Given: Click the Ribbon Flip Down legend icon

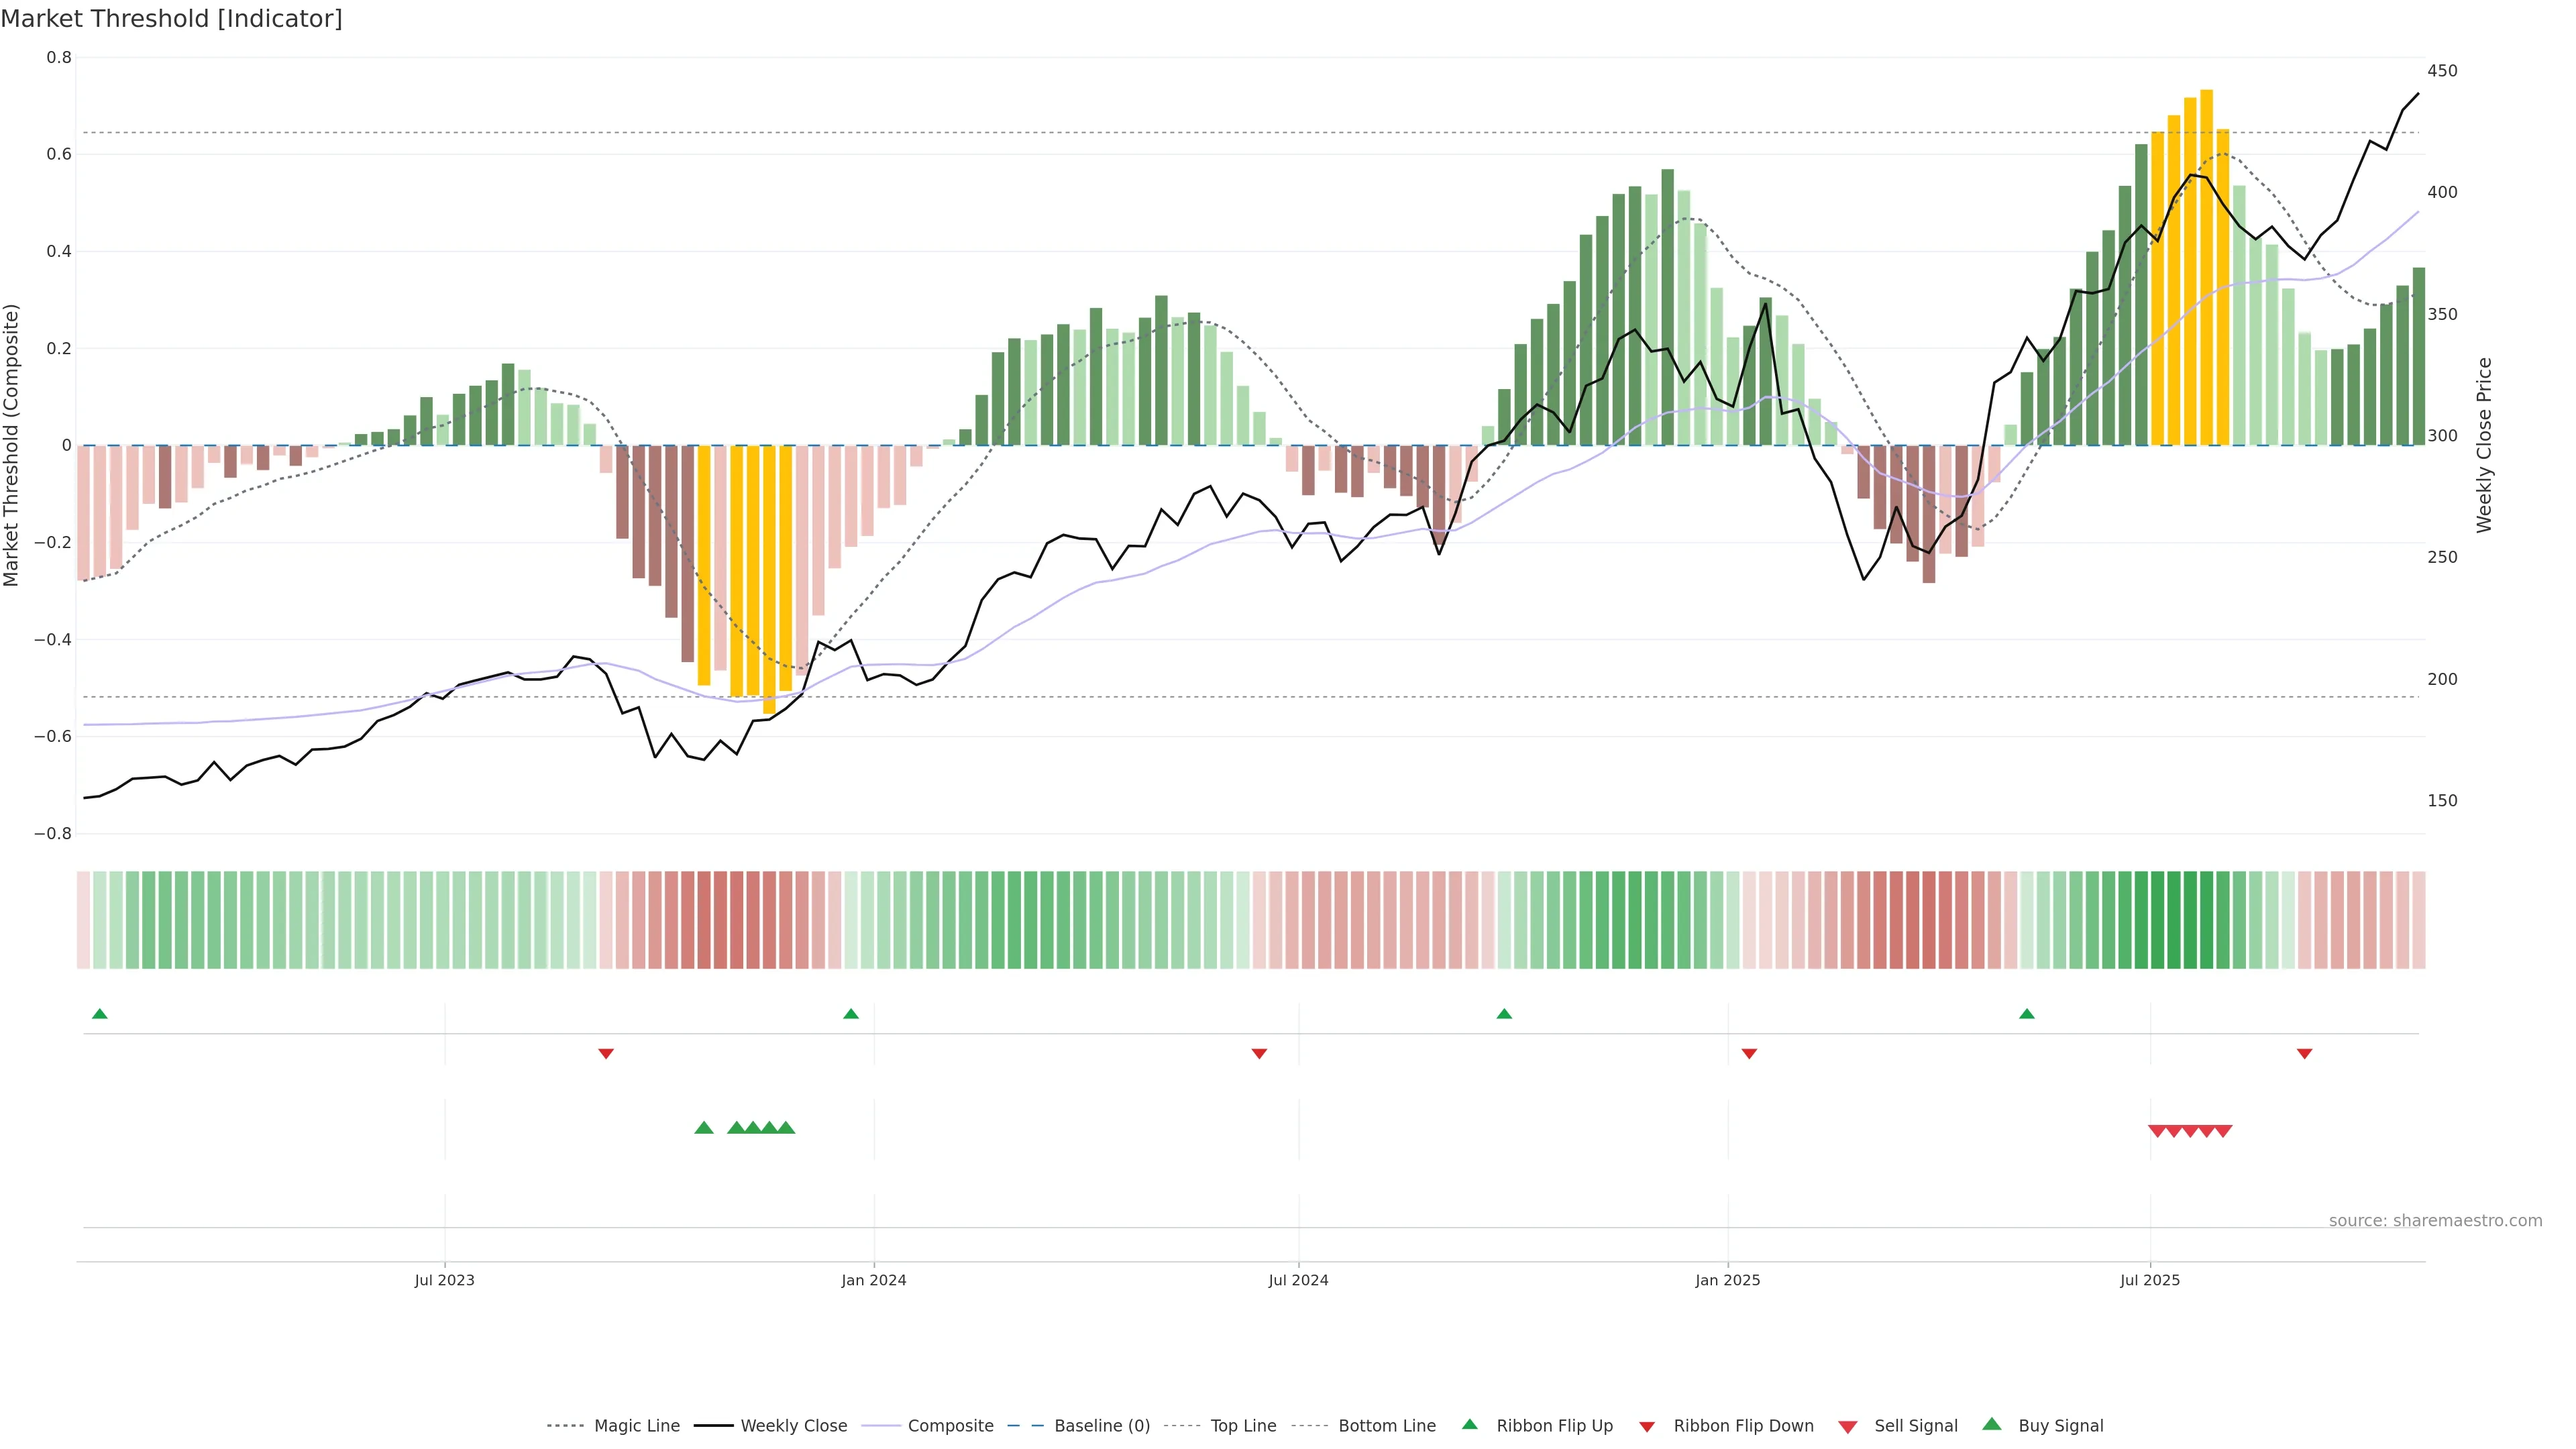Looking at the screenshot, I should [1647, 1426].
